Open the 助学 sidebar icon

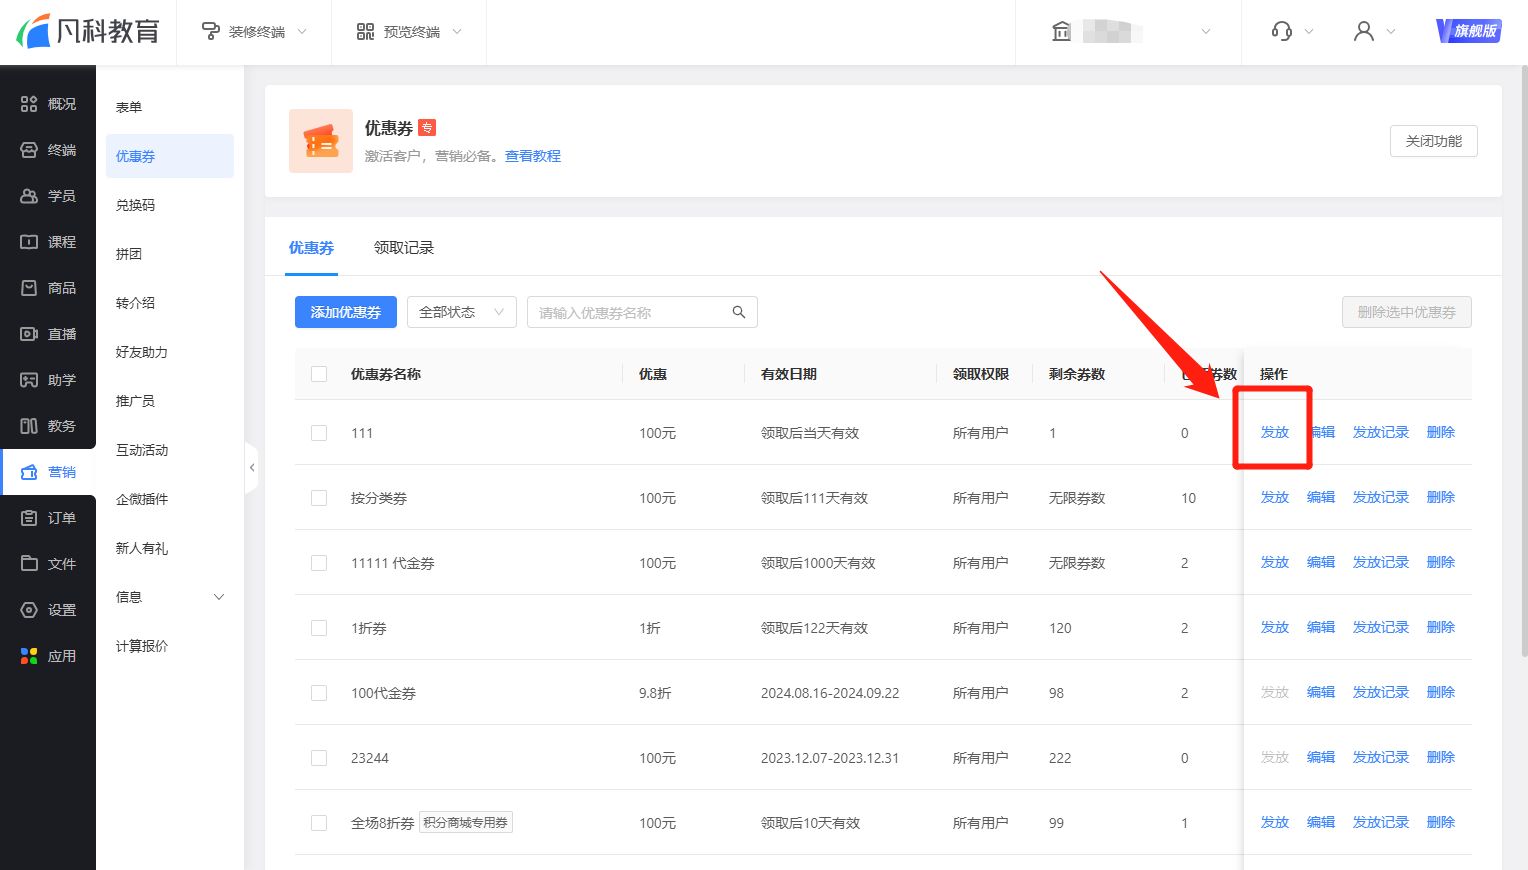coord(29,380)
